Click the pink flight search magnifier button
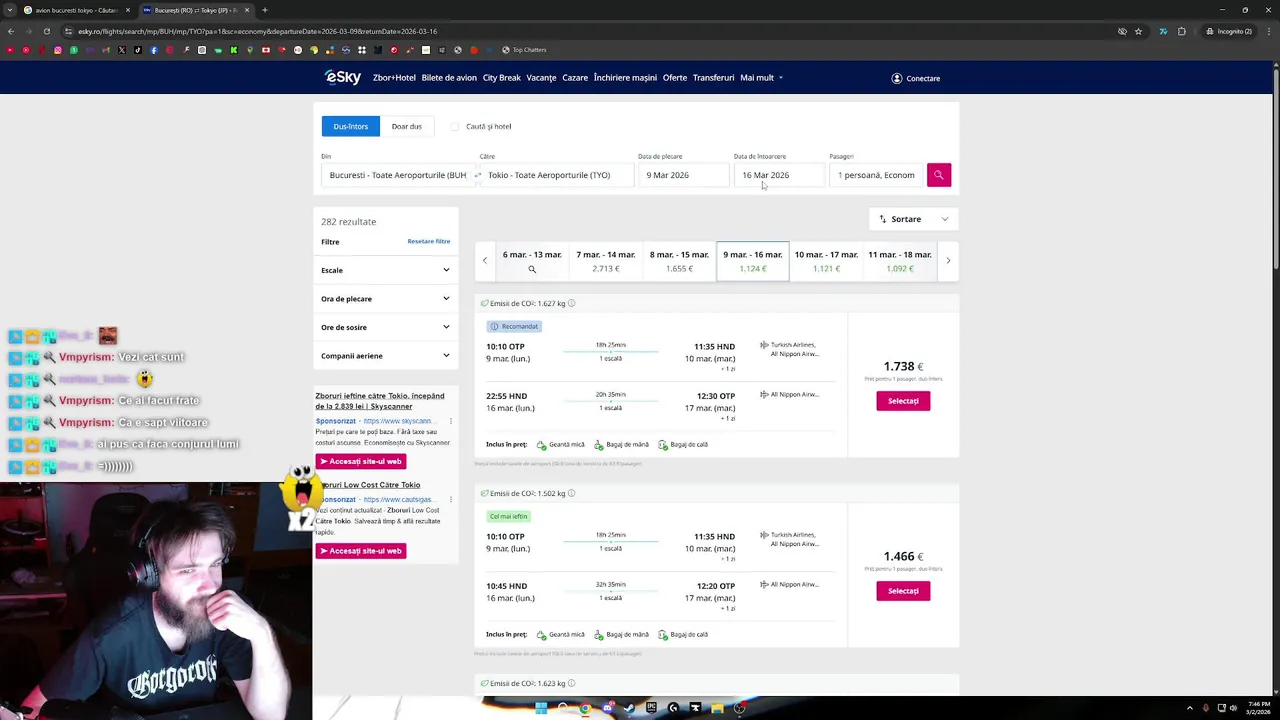Viewport: 1280px width, 720px height. pyautogui.click(x=938, y=175)
